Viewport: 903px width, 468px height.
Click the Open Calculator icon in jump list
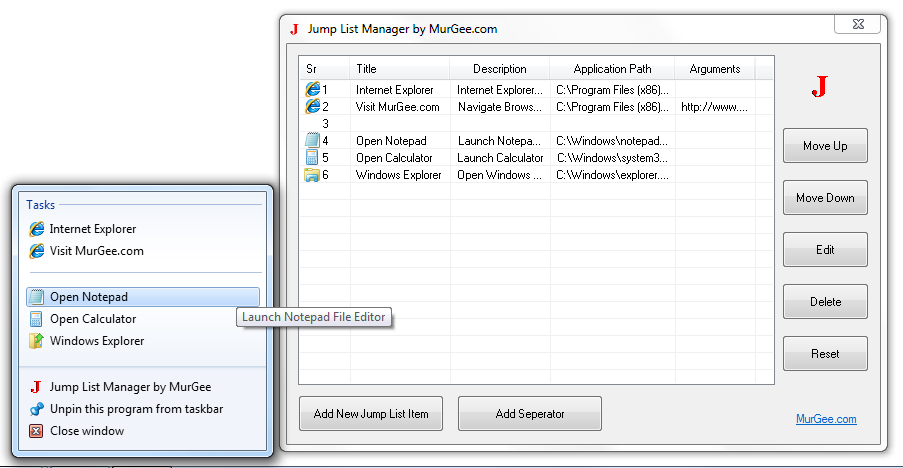point(36,319)
